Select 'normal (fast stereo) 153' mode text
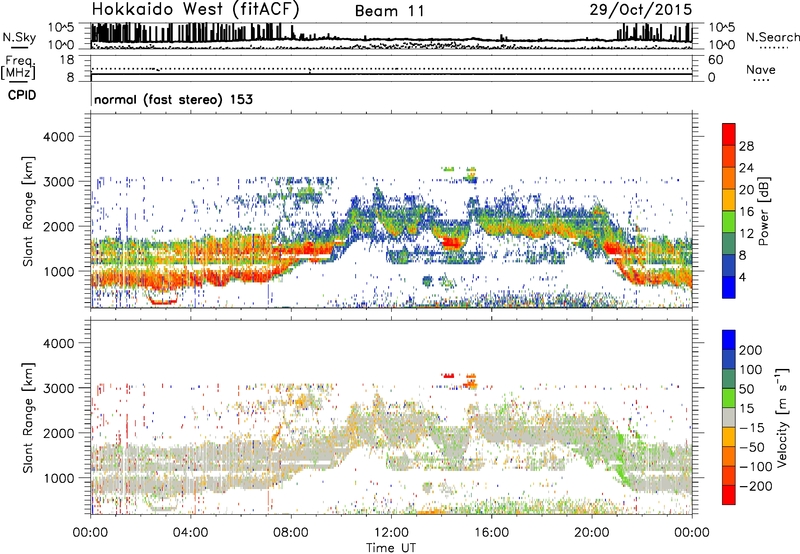Screen dimensions: 800x554 click(173, 99)
